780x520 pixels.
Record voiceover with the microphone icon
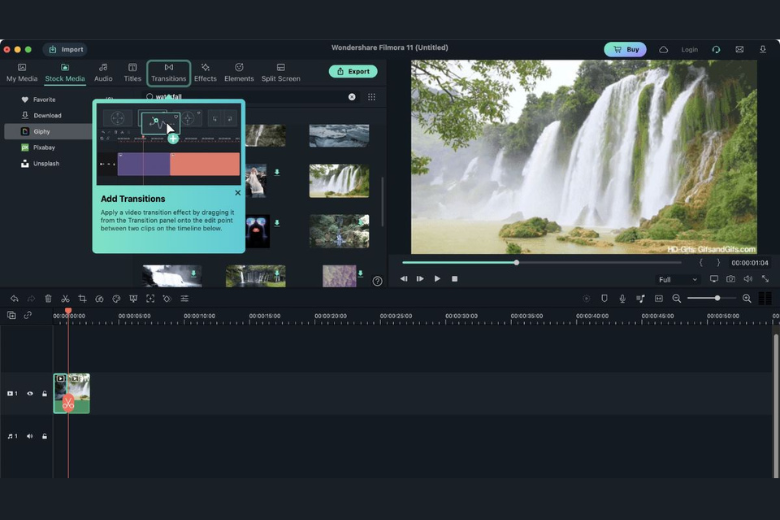pyautogui.click(x=622, y=299)
